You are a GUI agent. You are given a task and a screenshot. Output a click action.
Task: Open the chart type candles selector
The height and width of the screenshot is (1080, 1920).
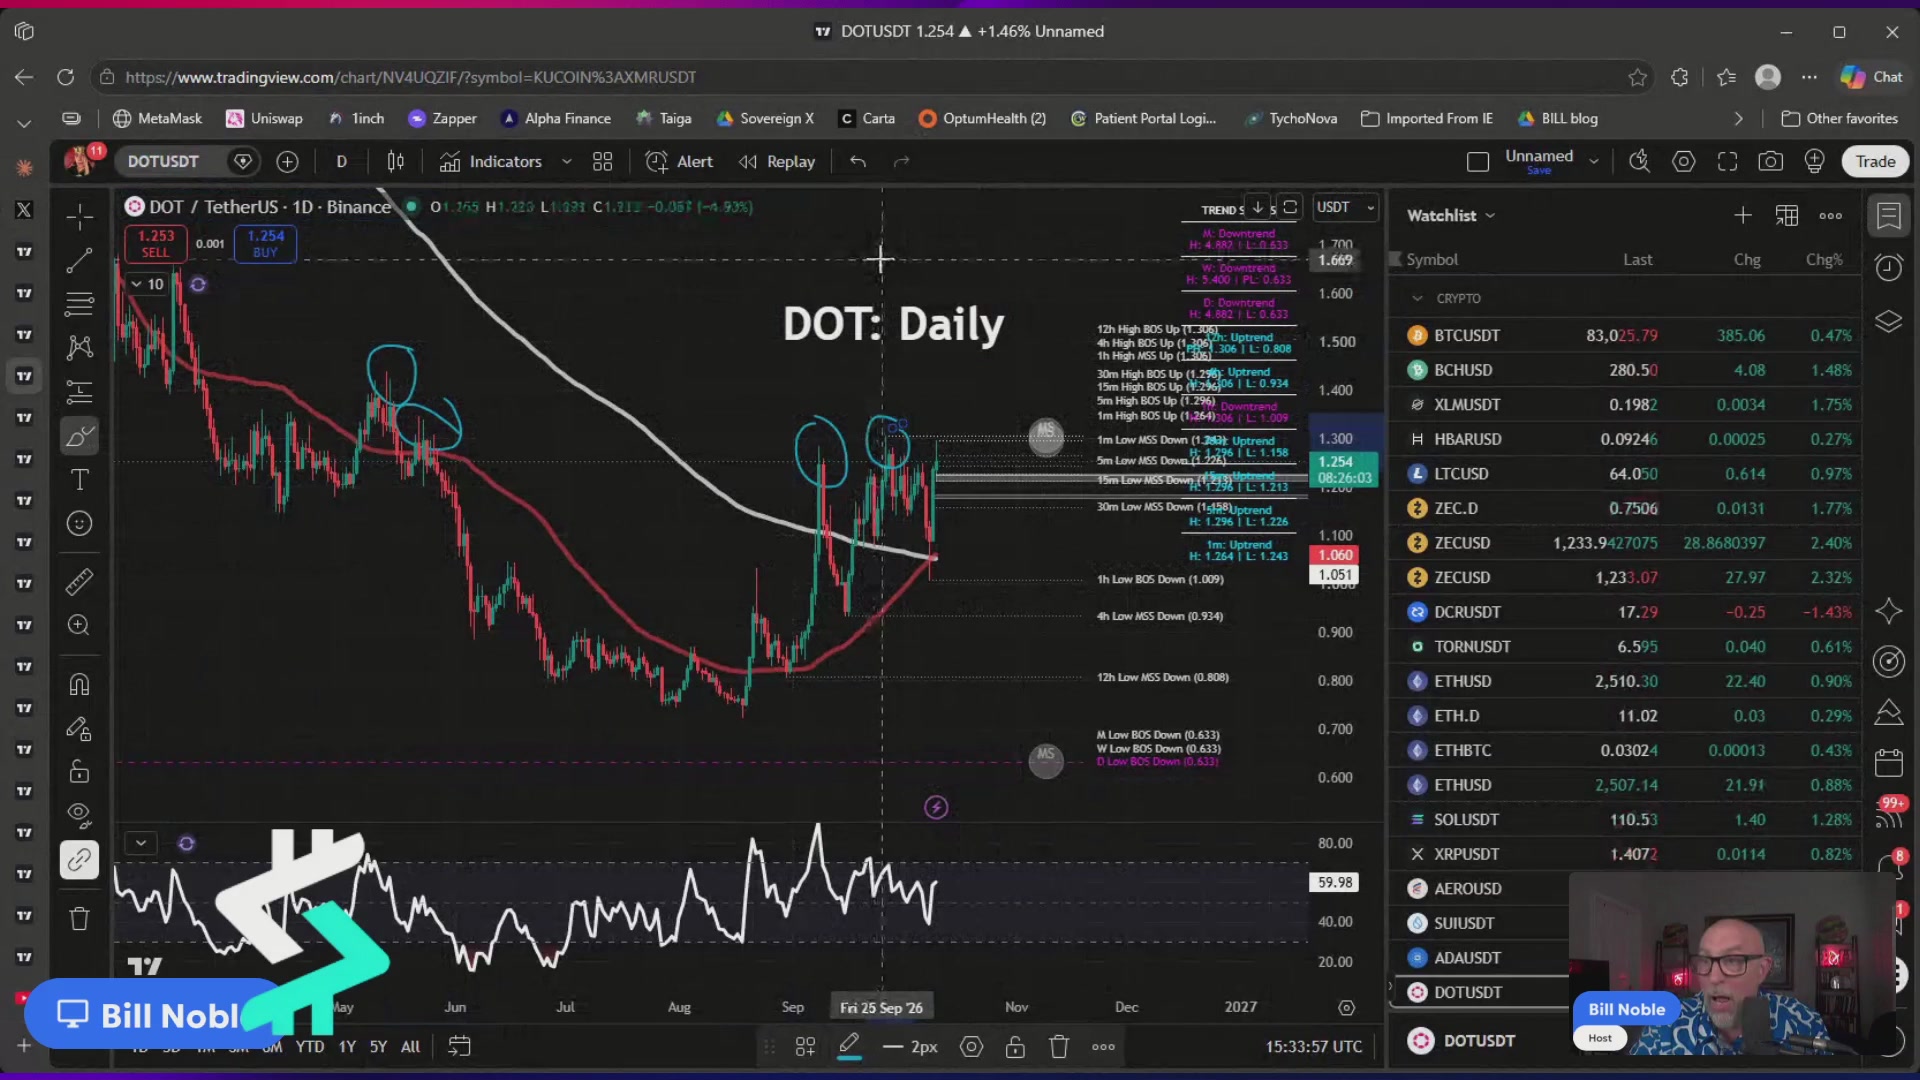[396, 161]
